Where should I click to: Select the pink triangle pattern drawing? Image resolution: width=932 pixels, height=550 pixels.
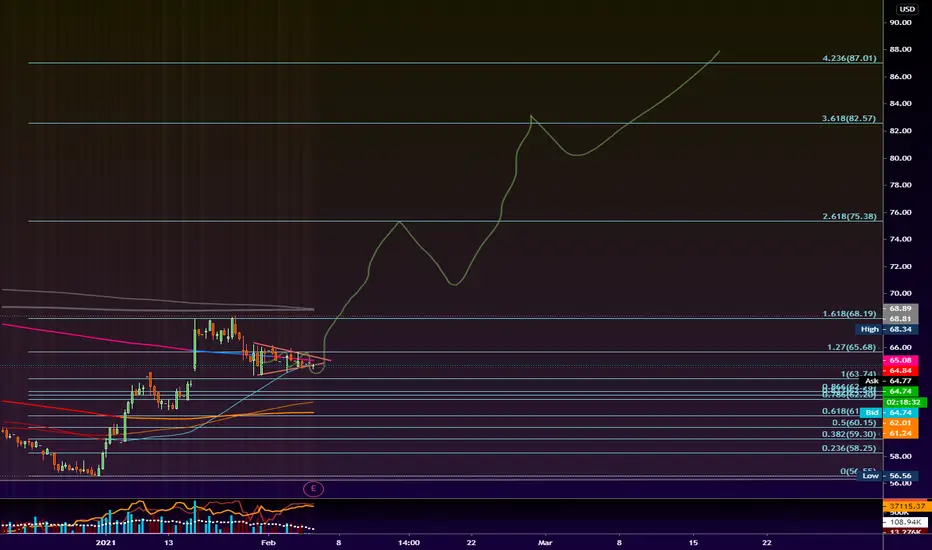(x=291, y=359)
